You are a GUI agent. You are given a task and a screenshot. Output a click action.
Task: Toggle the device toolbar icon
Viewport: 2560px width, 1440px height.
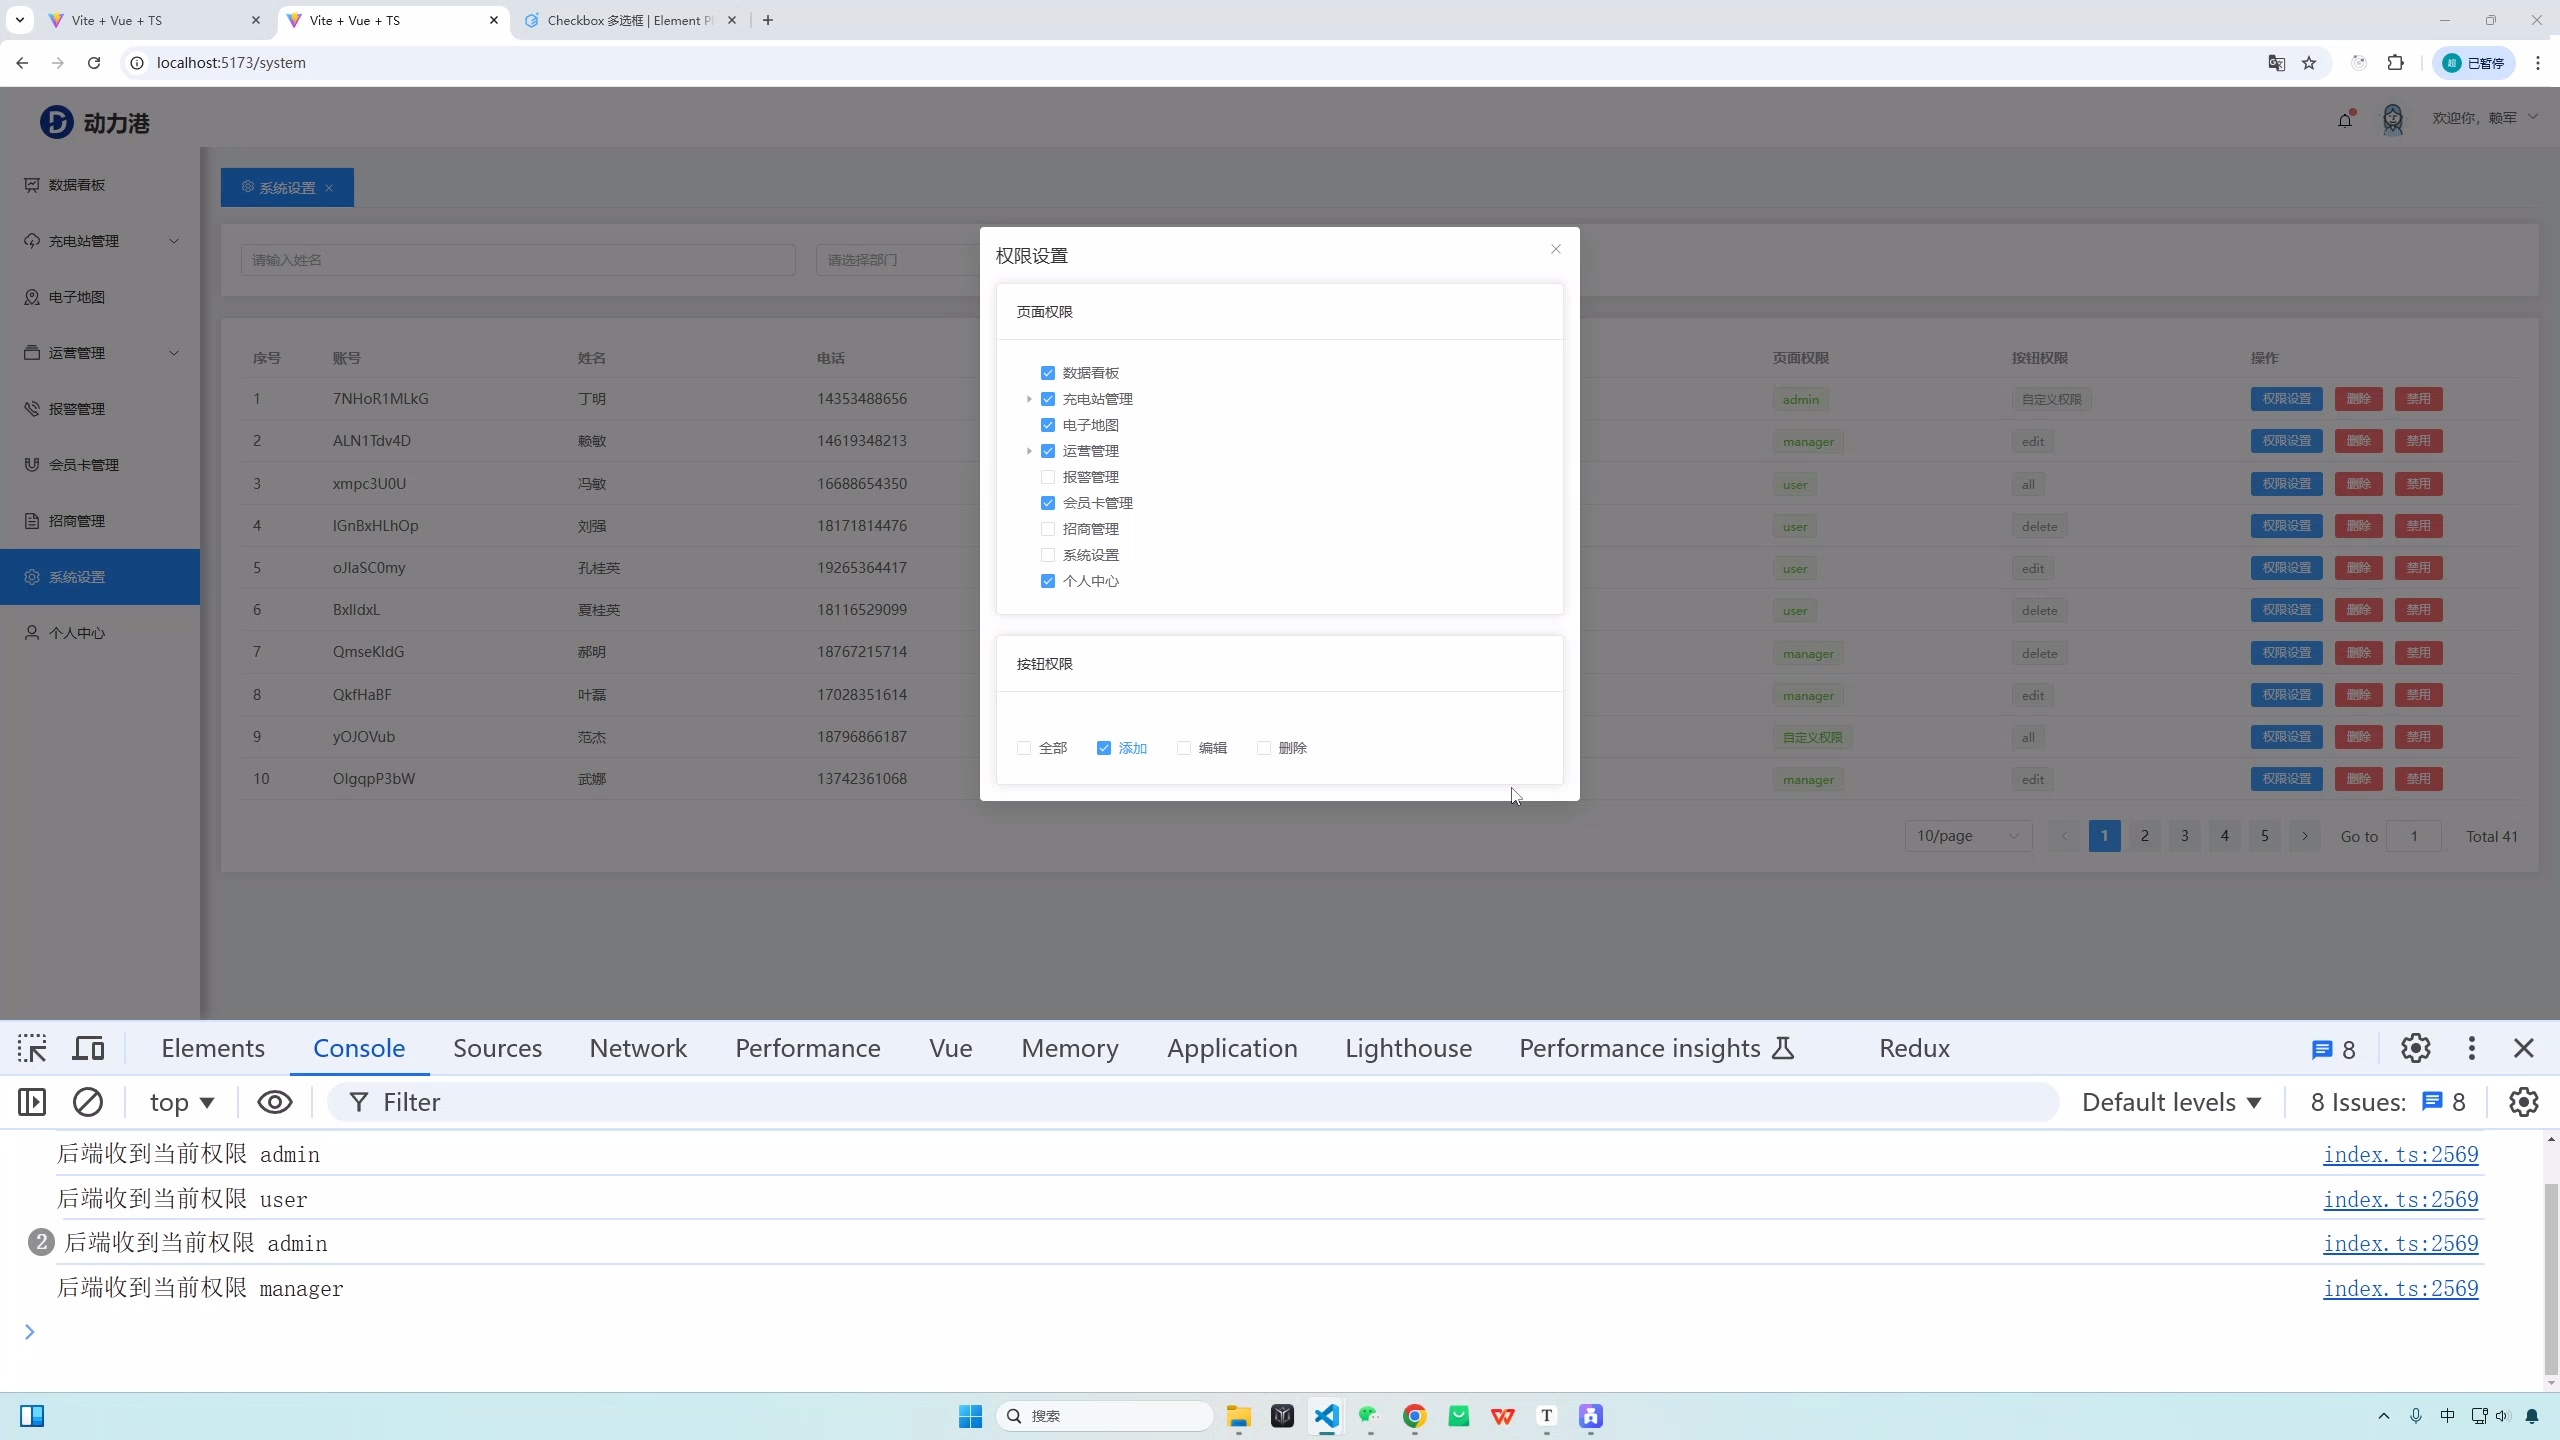pyautogui.click(x=89, y=1048)
